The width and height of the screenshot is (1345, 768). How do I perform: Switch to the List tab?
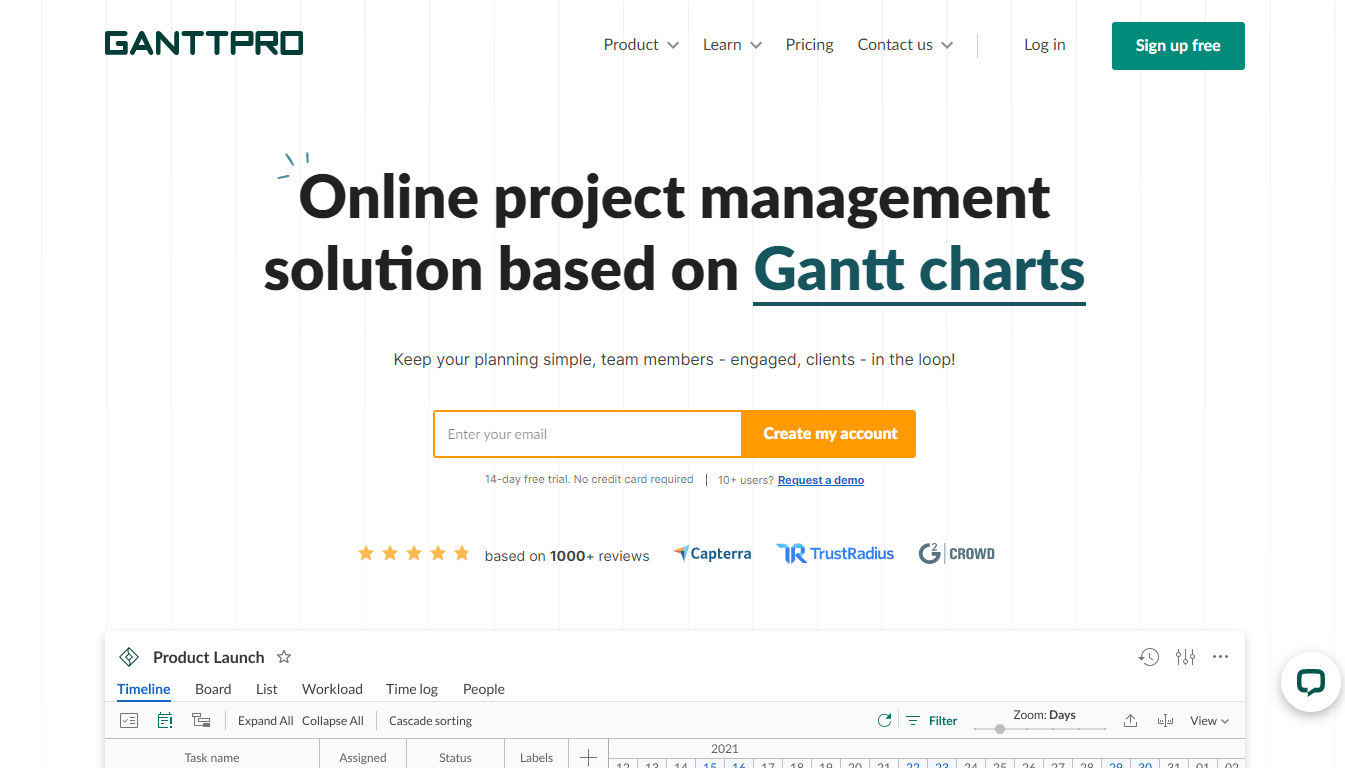coord(267,689)
